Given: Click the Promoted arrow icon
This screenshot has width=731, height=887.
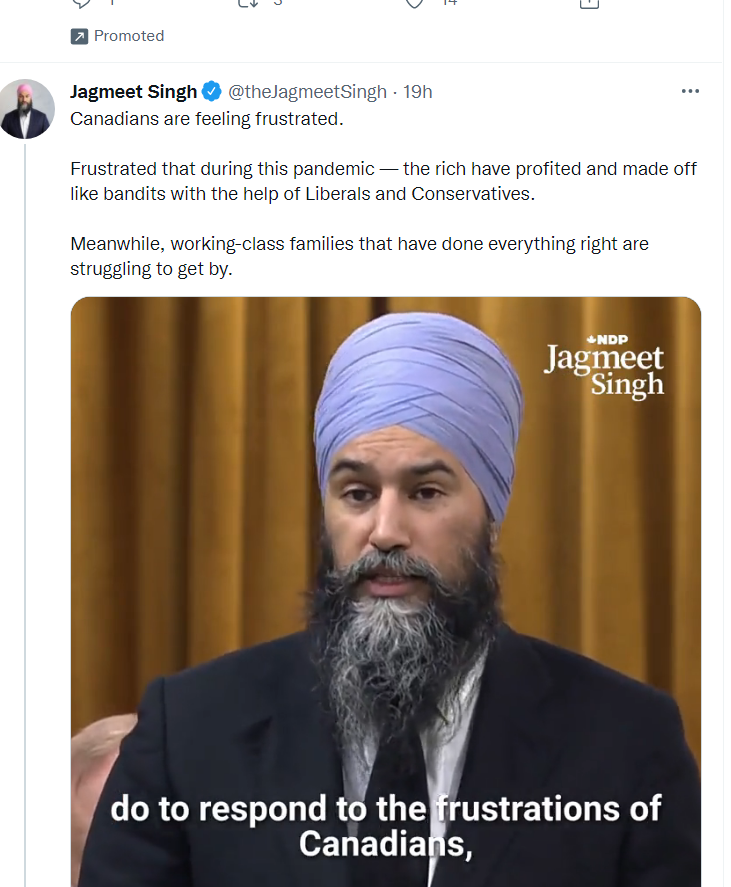Looking at the screenshot, I should 79,37.
